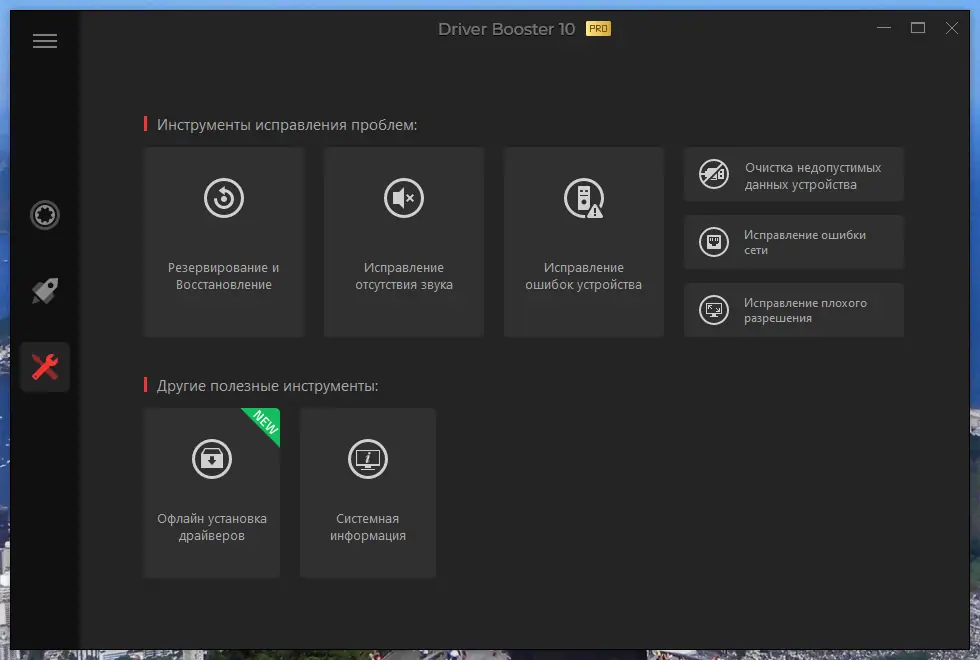This screenshot has width=980, height=660.
Task: Click the offline driver installer box icon
Action: [x=212, y=459]
